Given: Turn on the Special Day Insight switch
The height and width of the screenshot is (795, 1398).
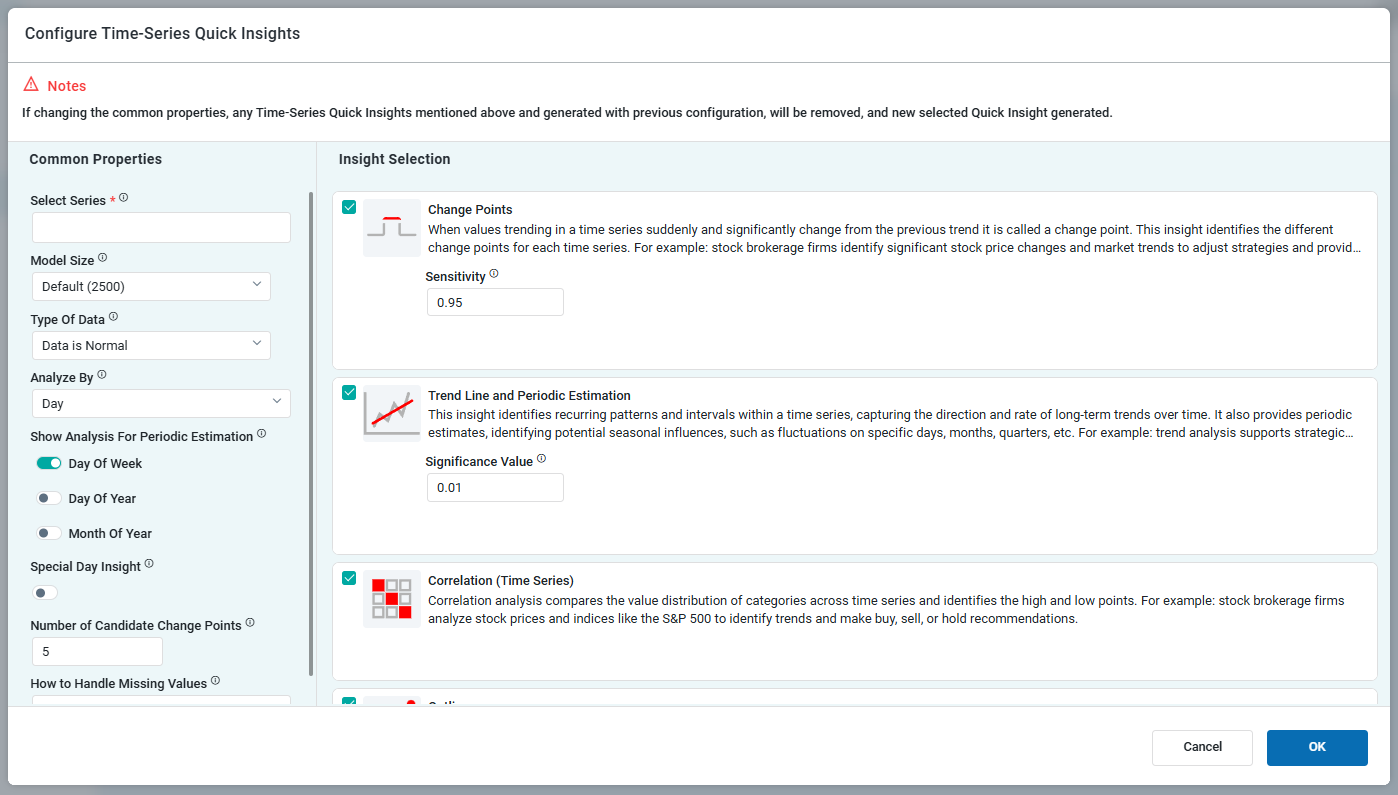Looking at the screenshot, I should pyautogui.click(x=45, y=593).
